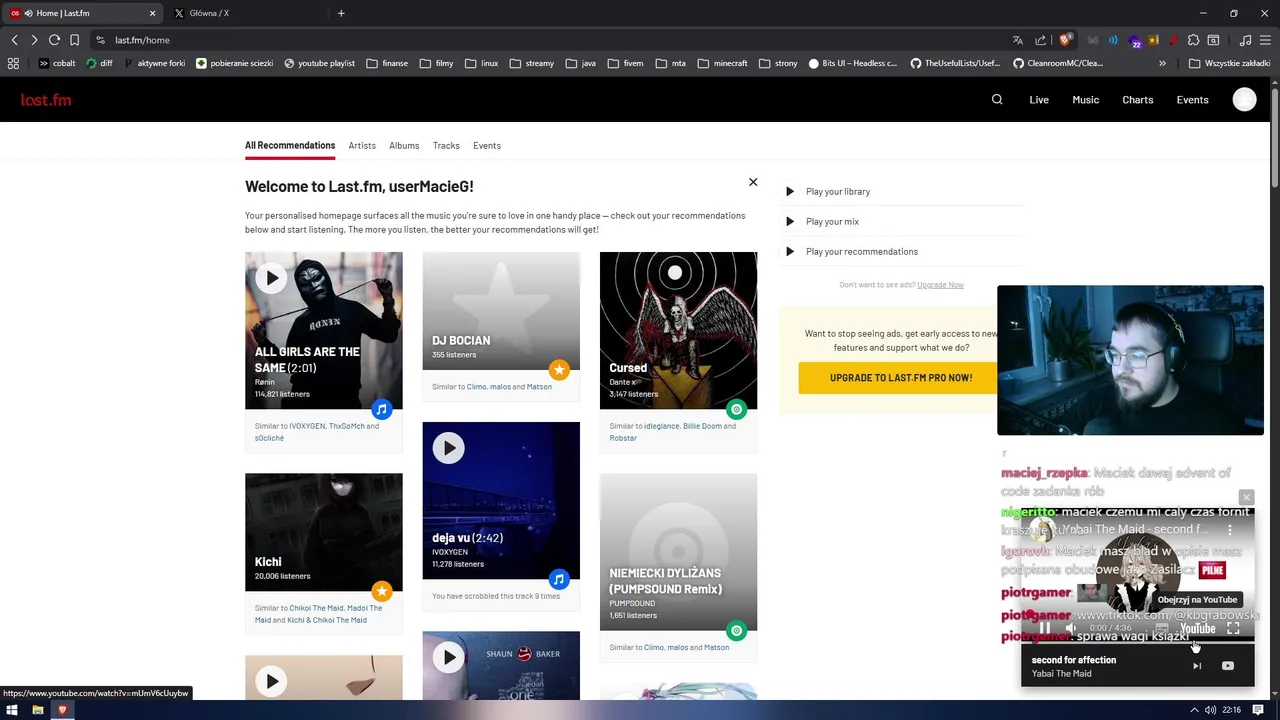The height and width of the screenshot is (720, 1280).
Task: Open Wszystkie zakładki folder
Action: 1229,63
